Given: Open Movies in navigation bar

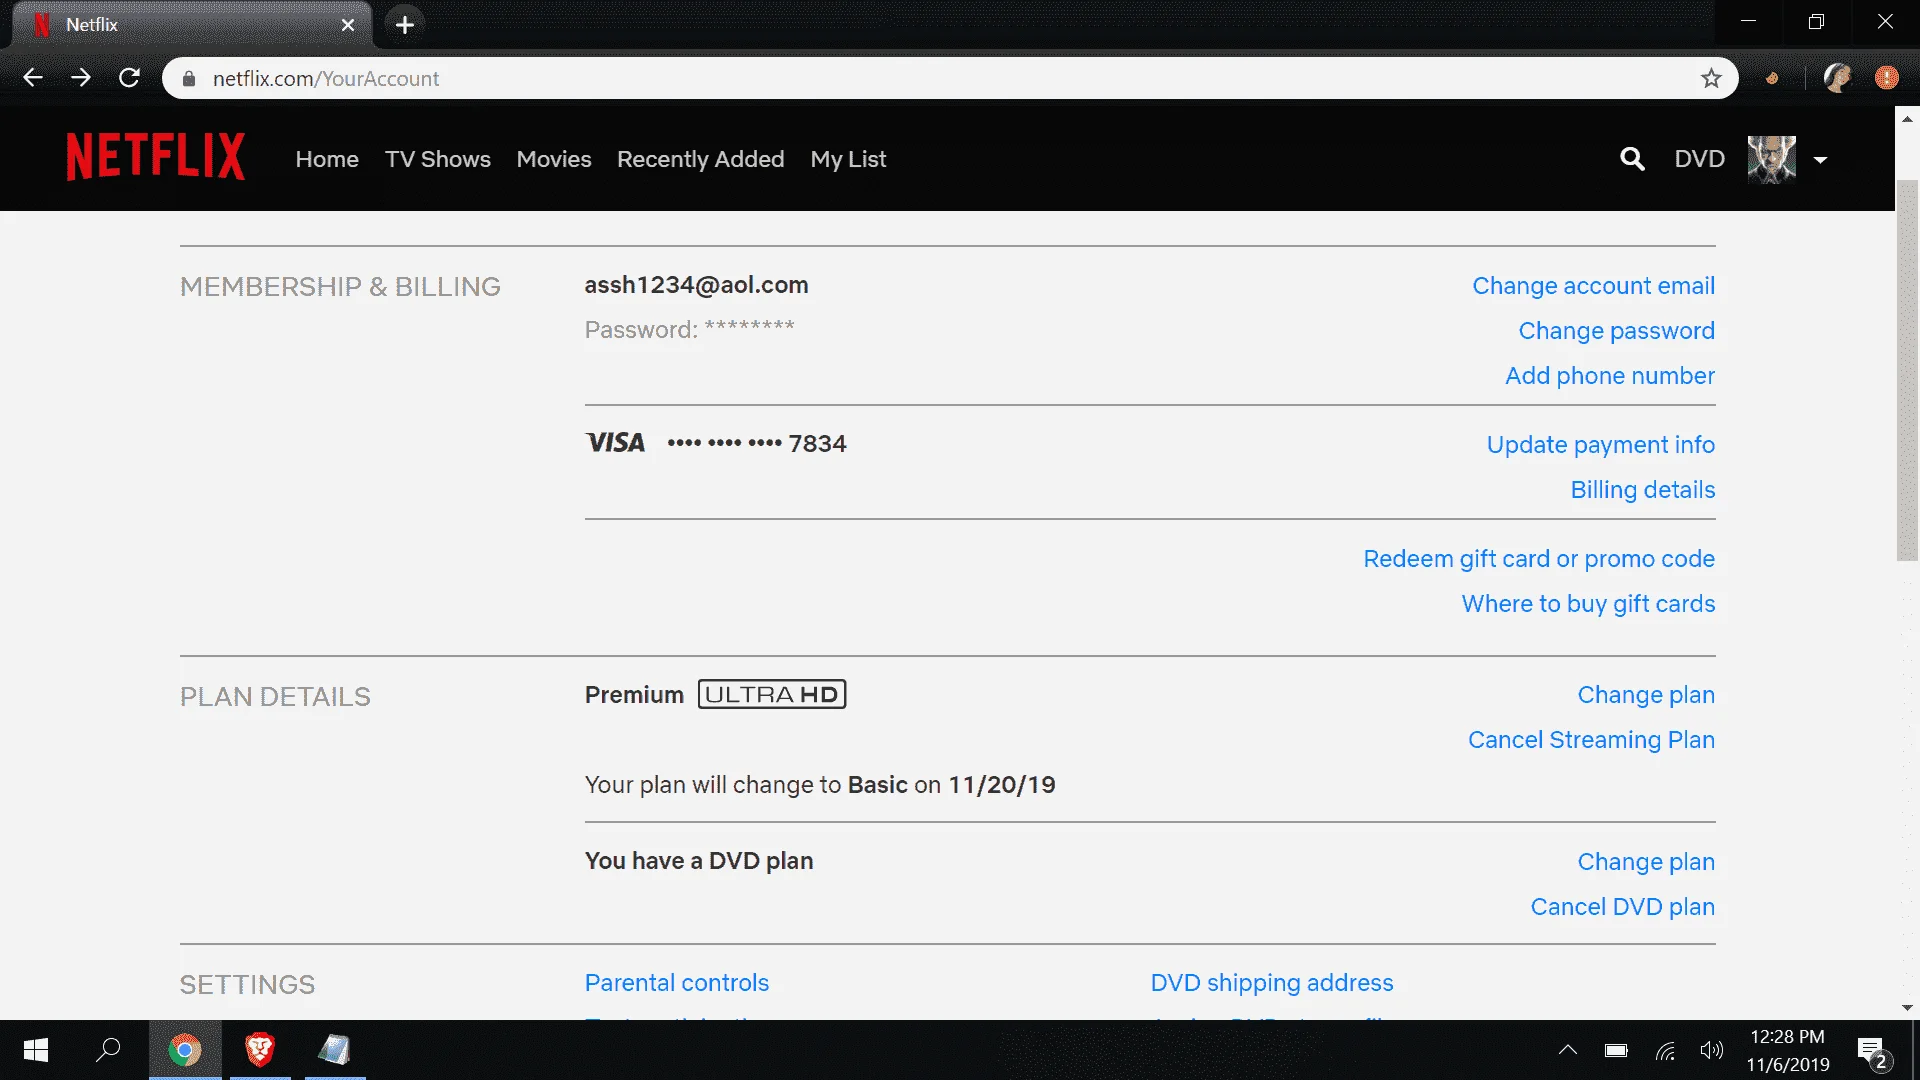Looking at the screenshot, I should [554, 159].
